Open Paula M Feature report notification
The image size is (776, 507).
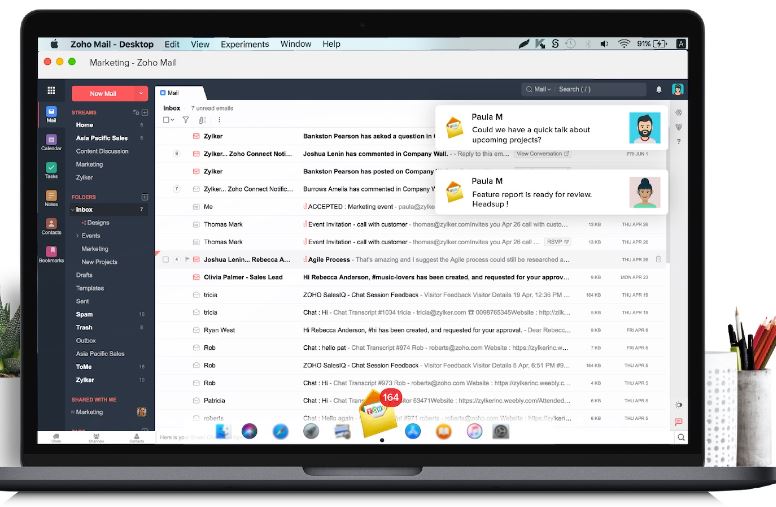click(x=551, y=192)
